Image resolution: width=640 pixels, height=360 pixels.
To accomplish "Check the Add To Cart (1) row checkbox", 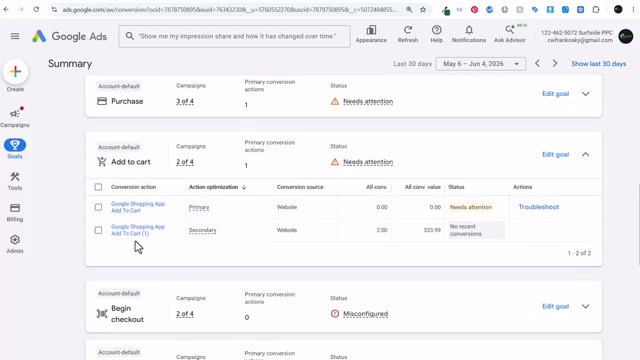I will [x=98, y=230].
